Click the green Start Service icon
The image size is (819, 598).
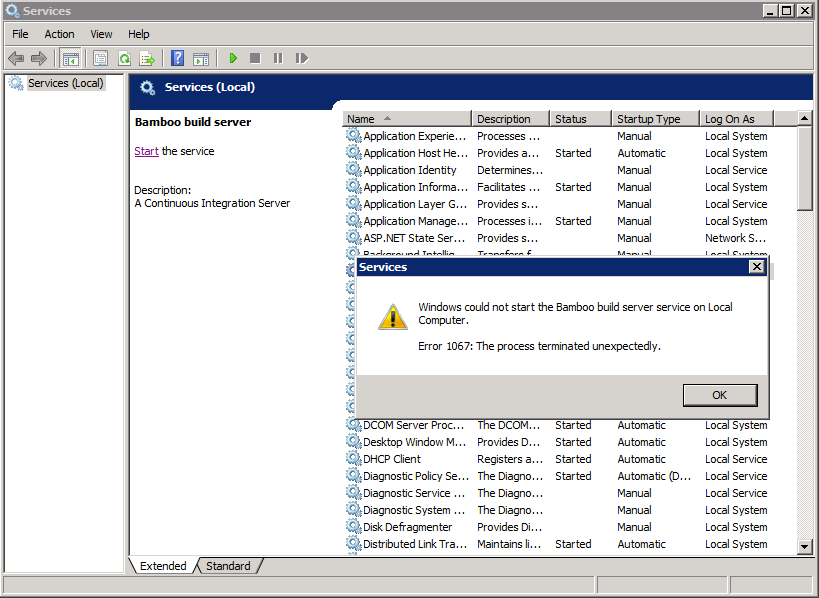[233, 58]
